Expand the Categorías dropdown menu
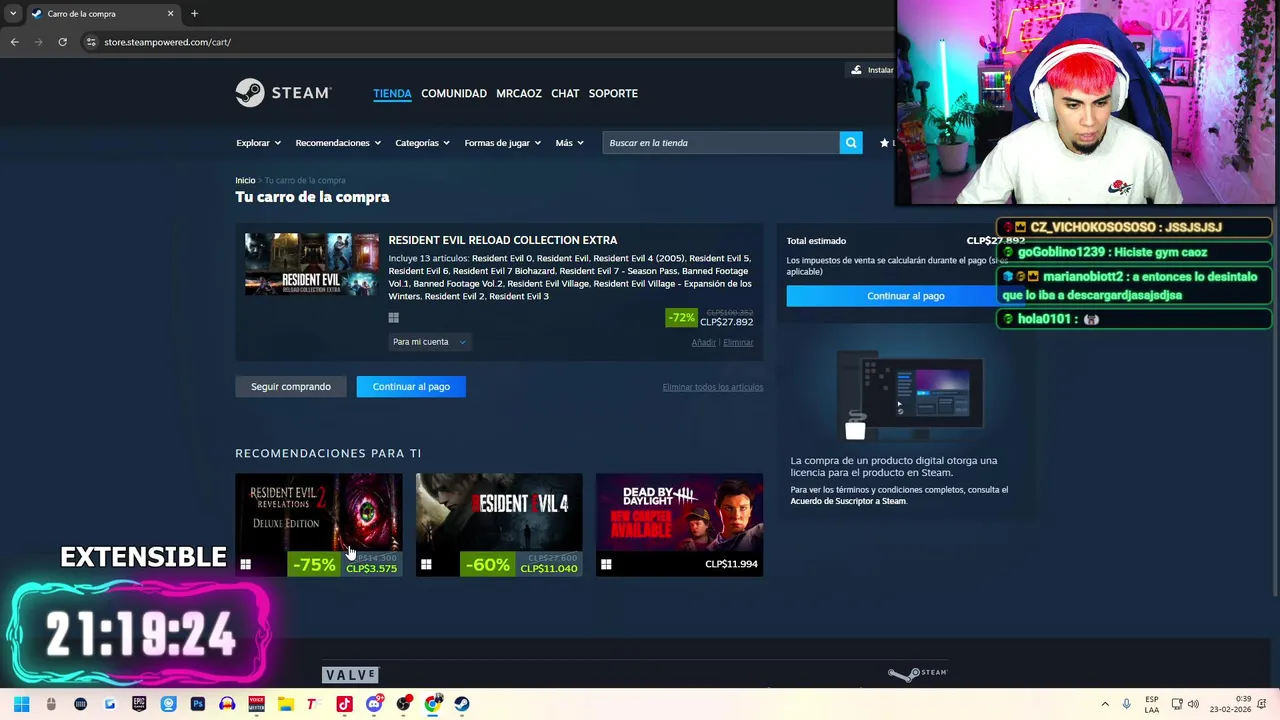Viewport: 1280px width, 720px height. [422, 143]
